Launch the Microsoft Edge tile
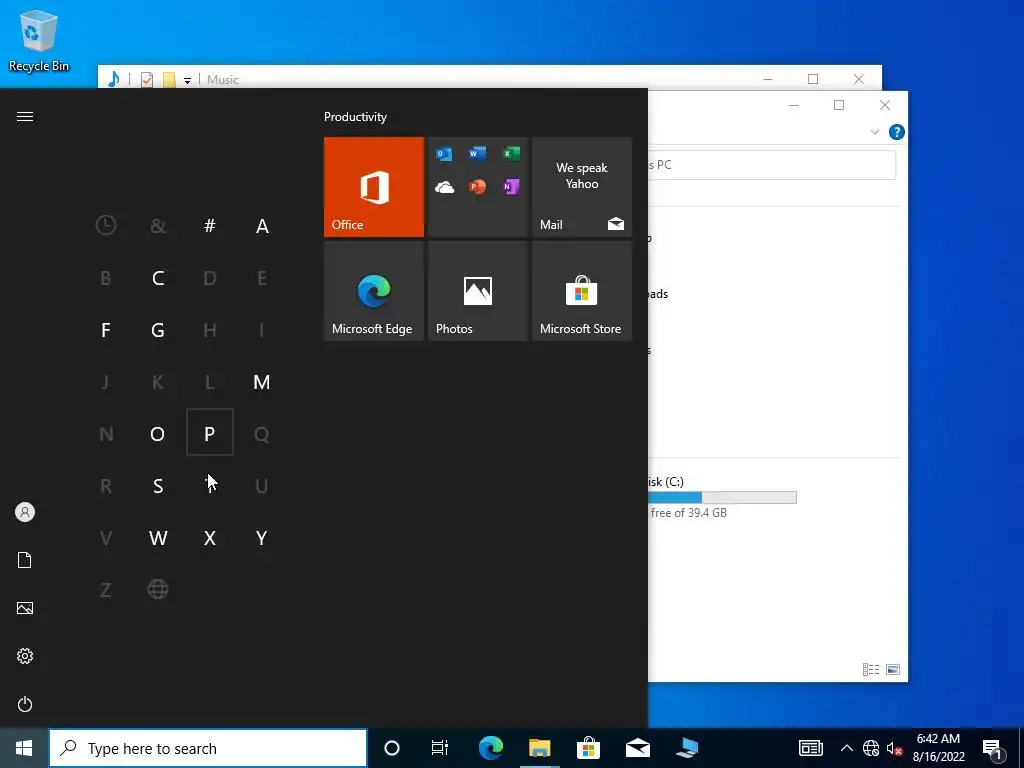Screen dimensions: 1024x768 point(374,291)
